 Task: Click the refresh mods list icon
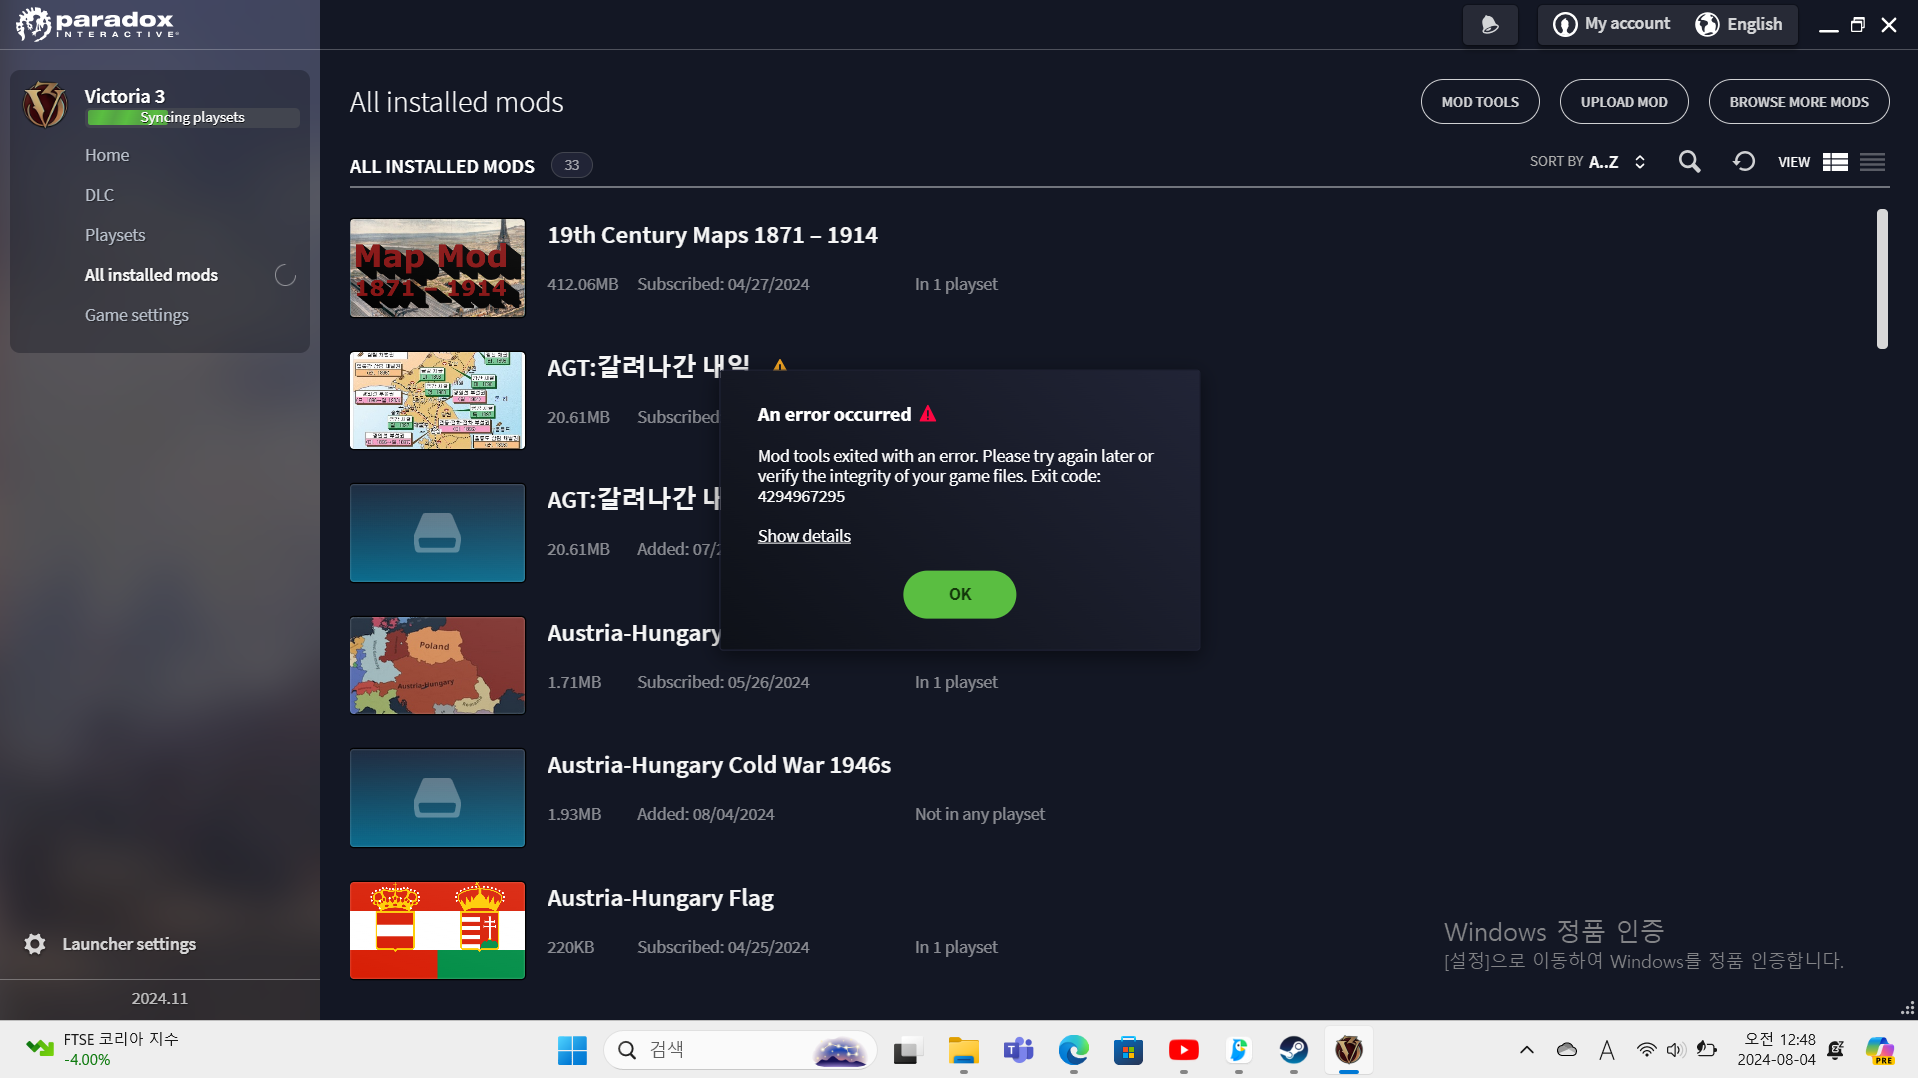point(1744,162)
